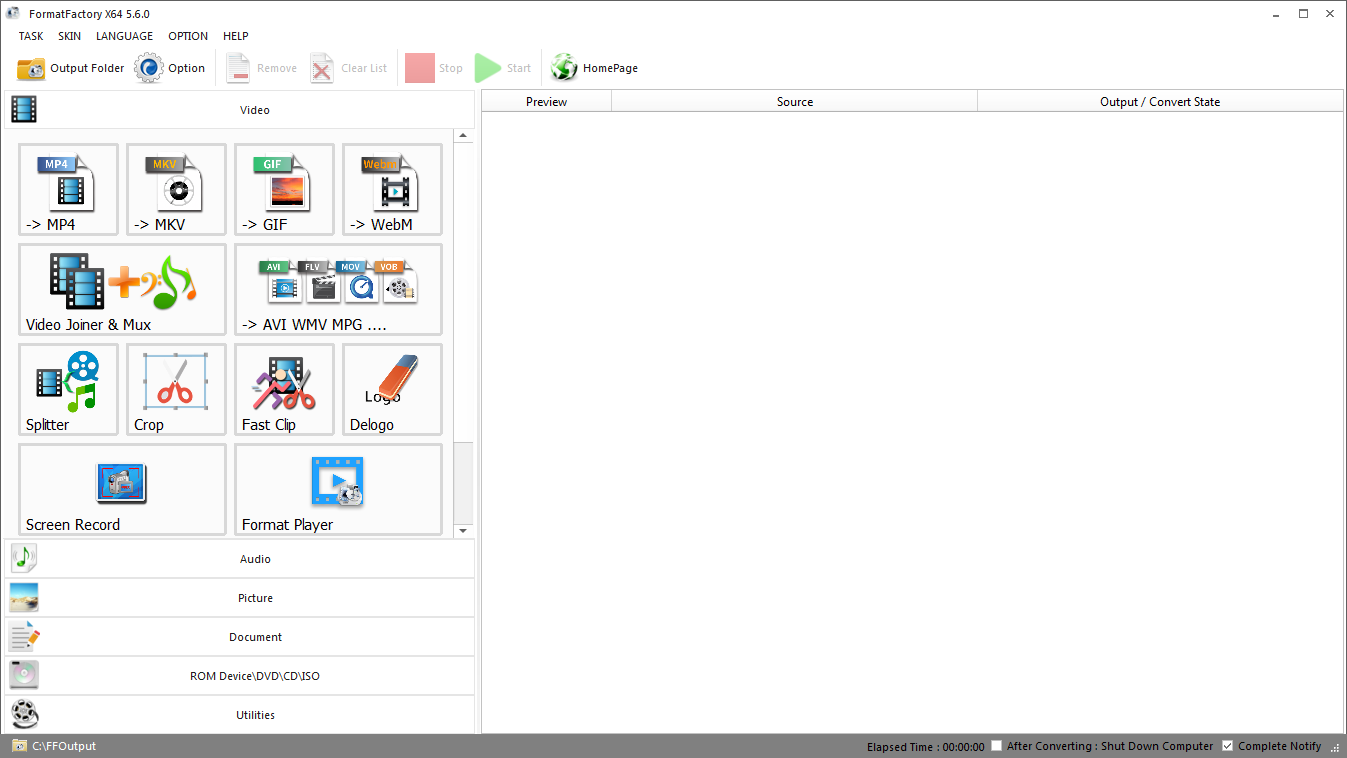Start the Screen Record tool

[122, 490]
